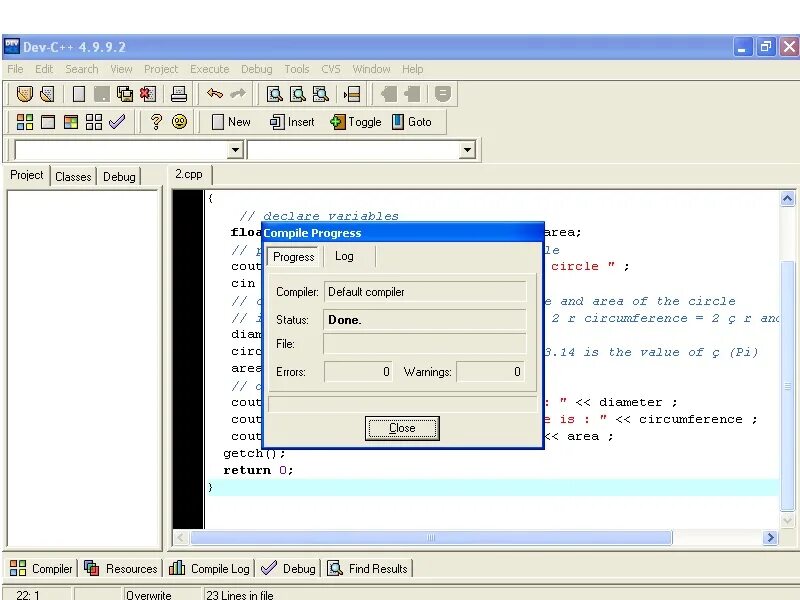Click the Default compiler field
Viewport: 800px width, 600px height.
pyautogui.click(x=424, y=292)
